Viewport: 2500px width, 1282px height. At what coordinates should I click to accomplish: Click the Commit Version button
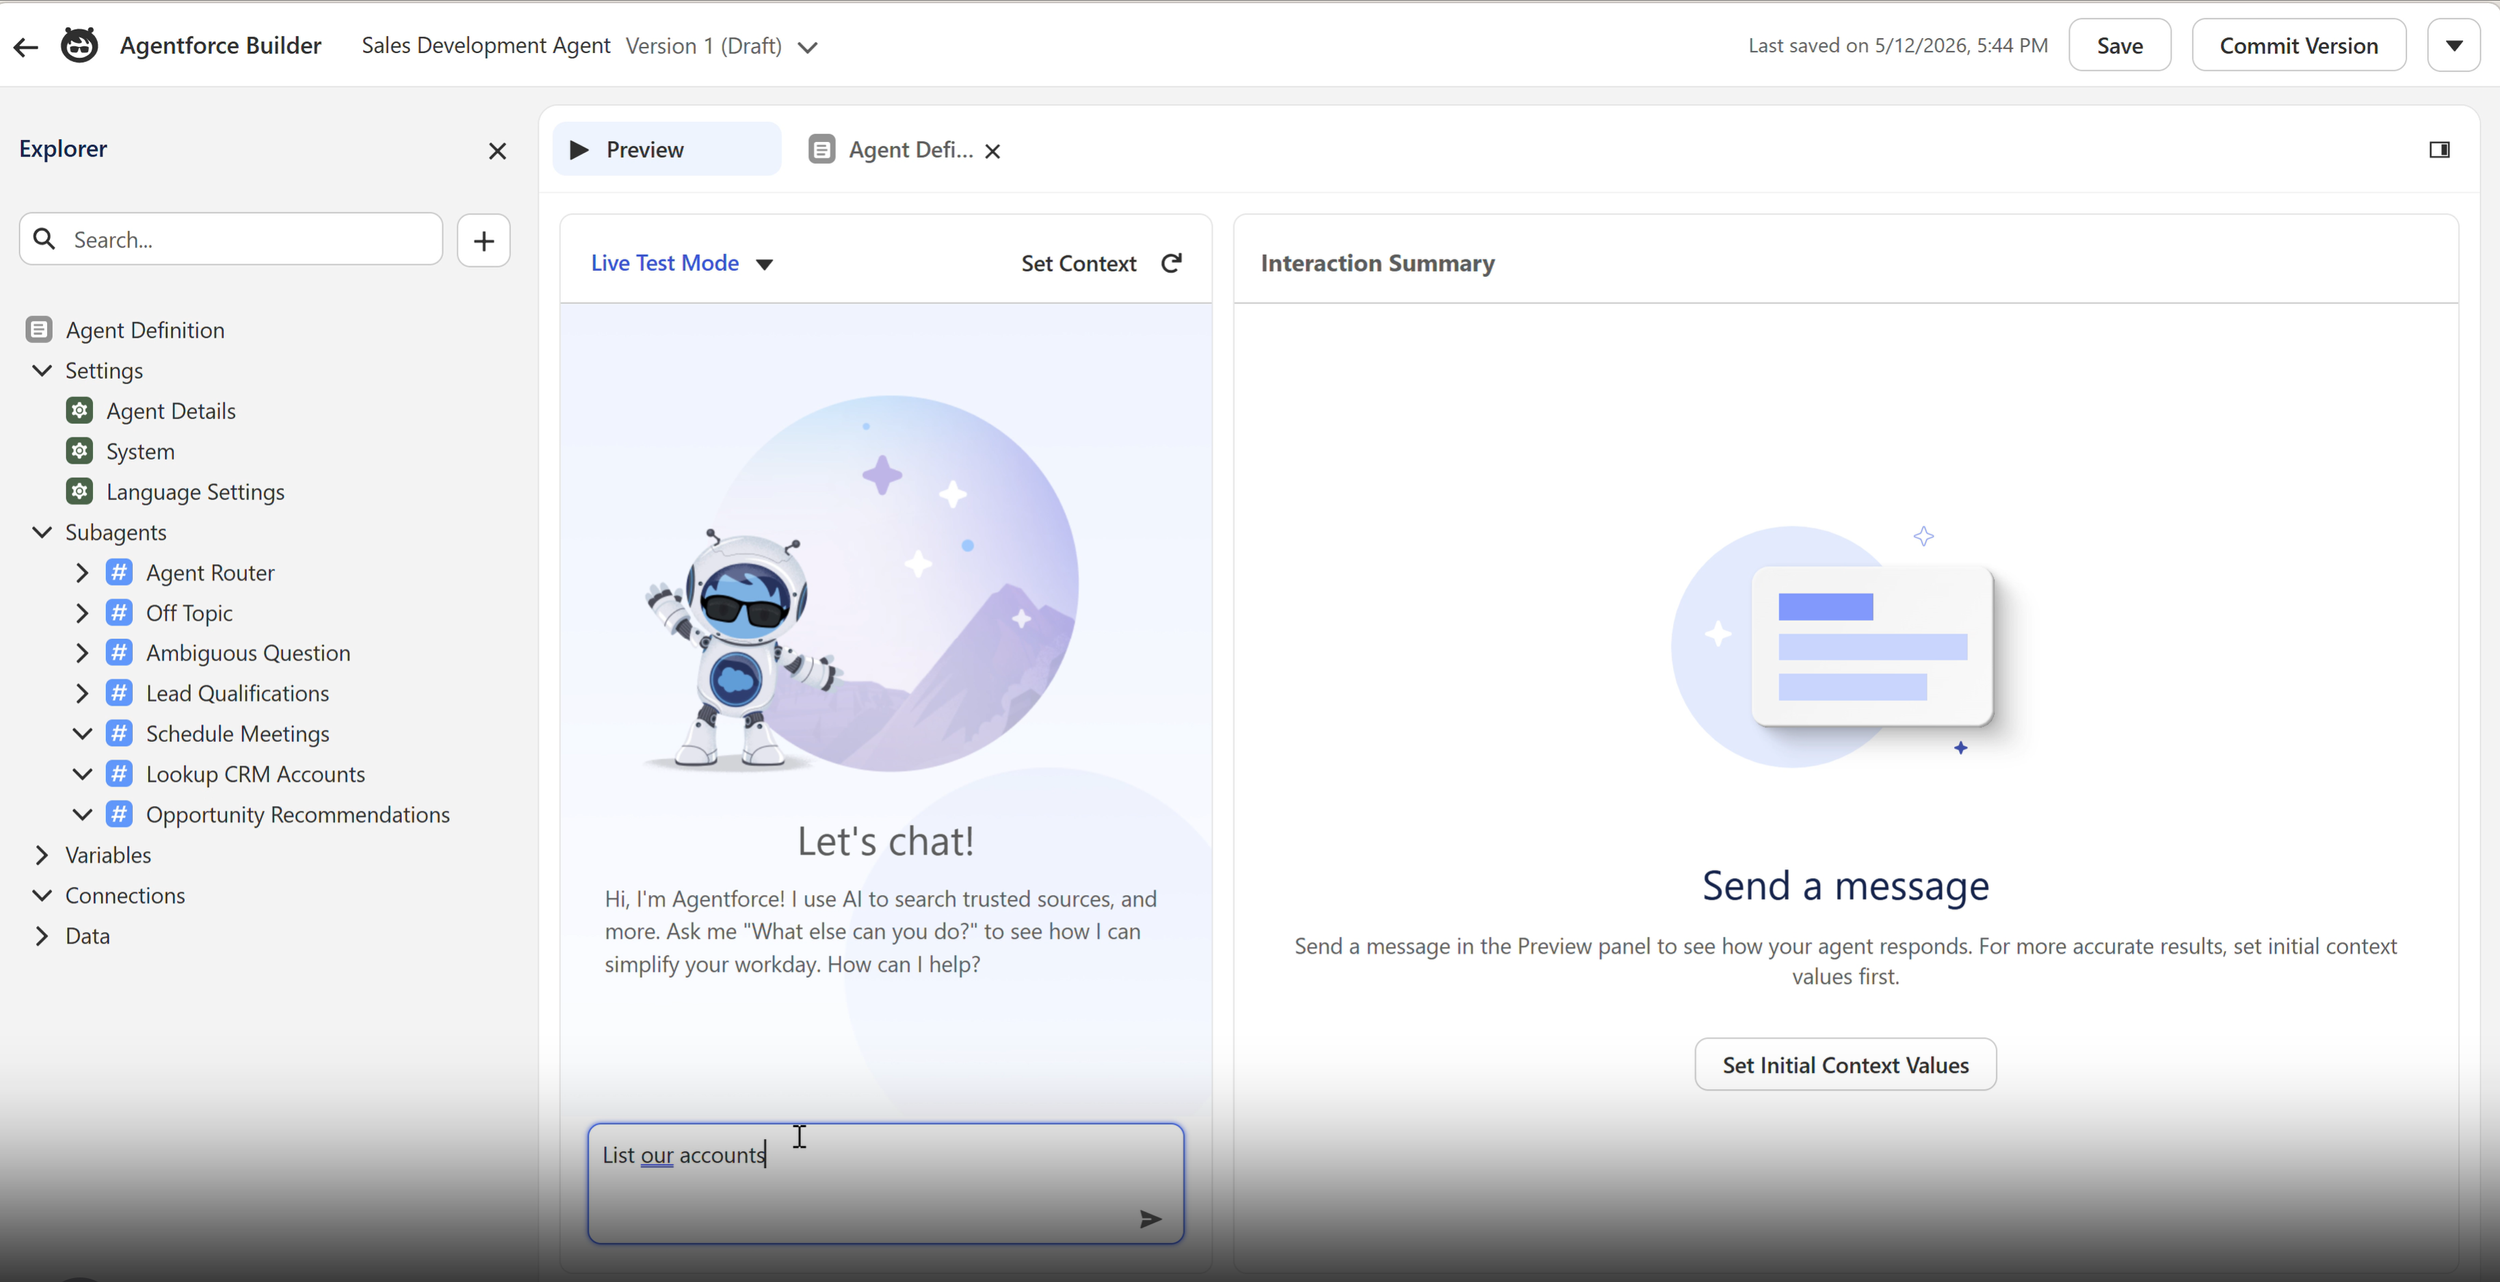click(x=2299, y=45)
